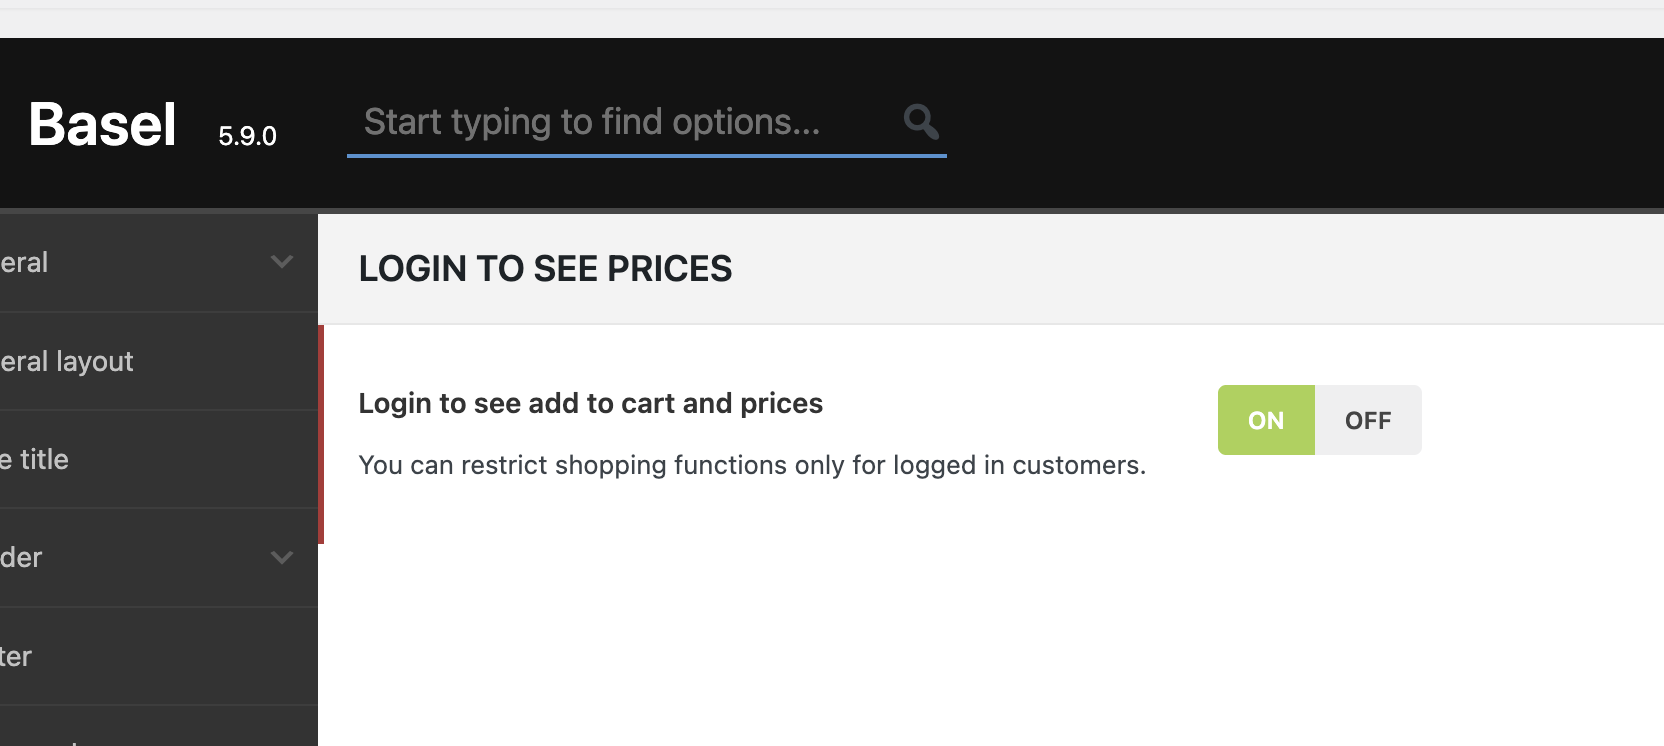Click the 5.9.0 version number
Image resolution: width=1664 pixels, height=746 pixels.
pyautogui.click(x=247, y=136)
